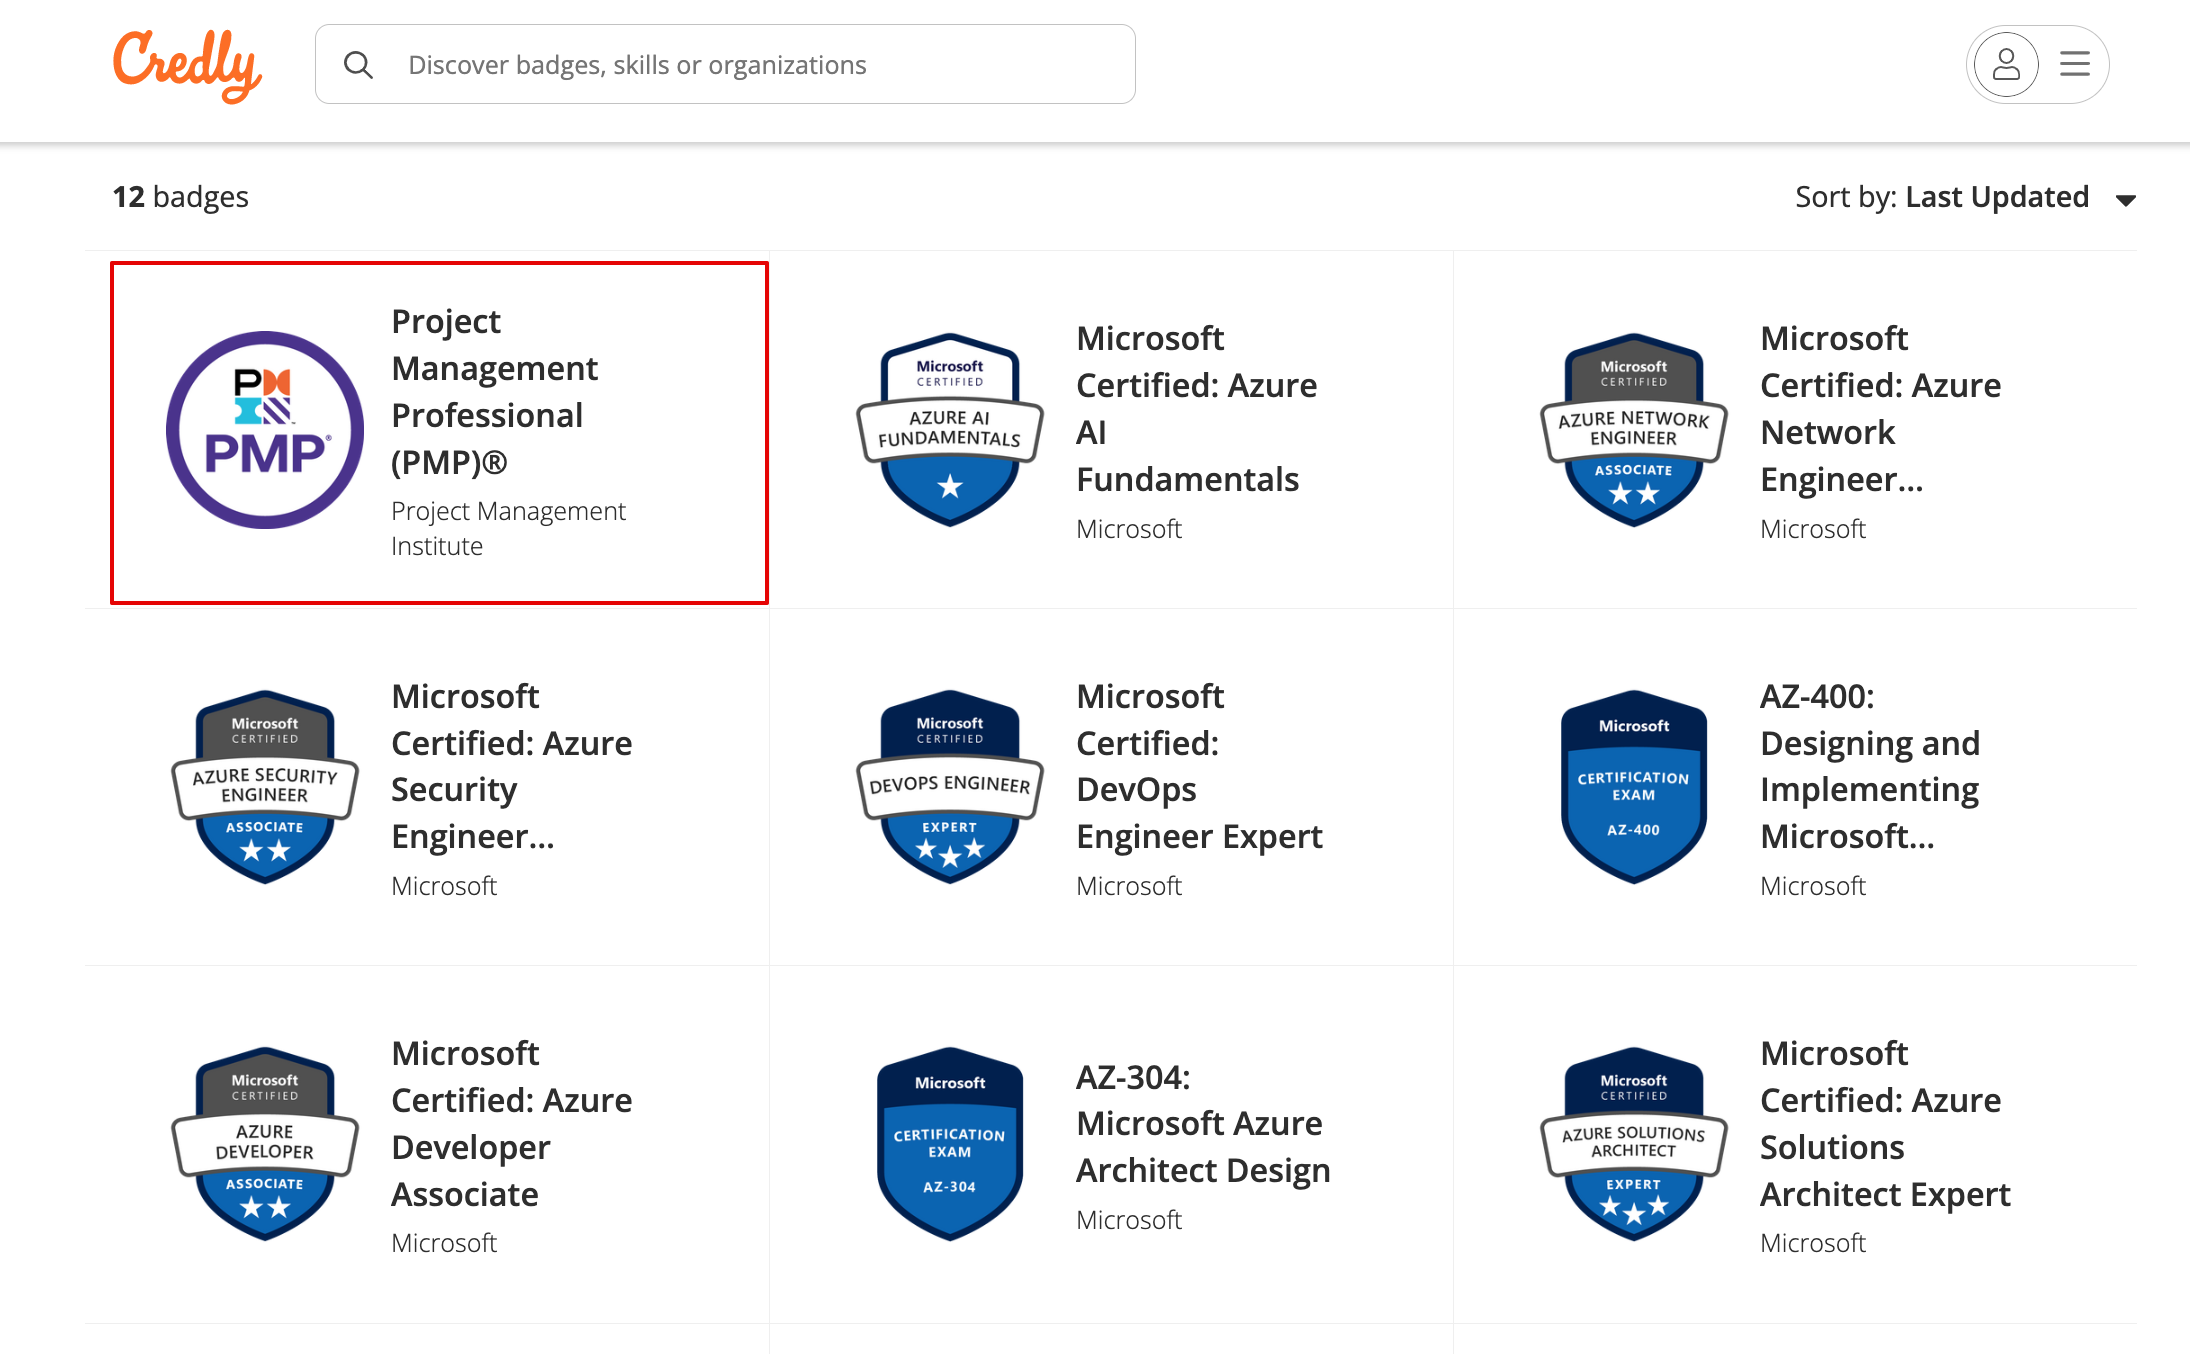Viewport: 2190px width, 1354px height.
Task: Open the PMP badge image
Action: (265, 430)
